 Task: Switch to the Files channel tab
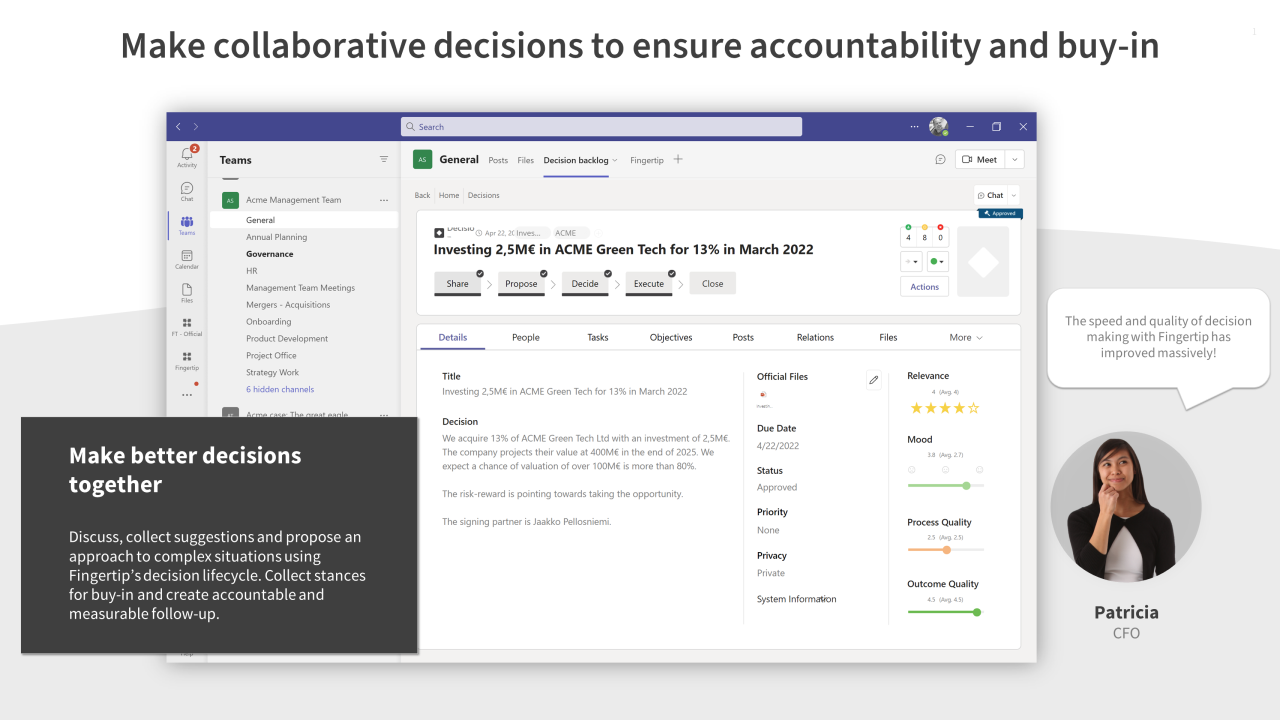(x=526, y=160)
